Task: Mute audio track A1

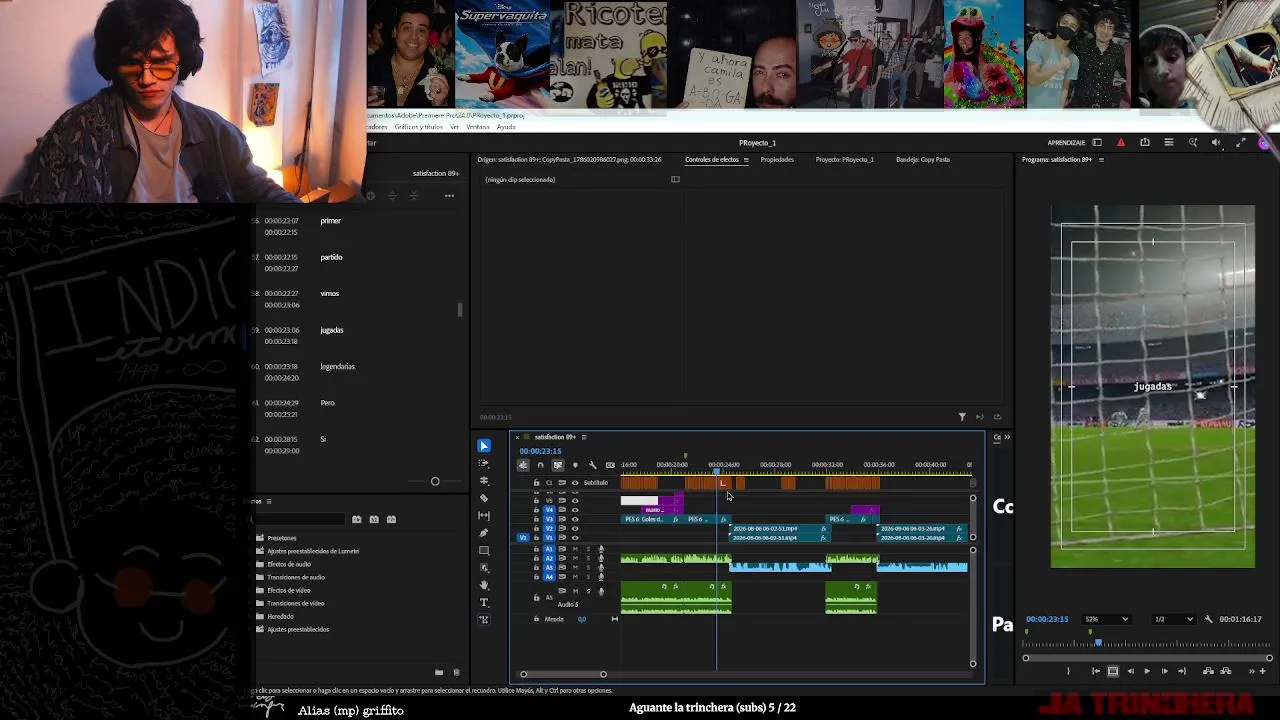Action: click(x=574, y=549)
